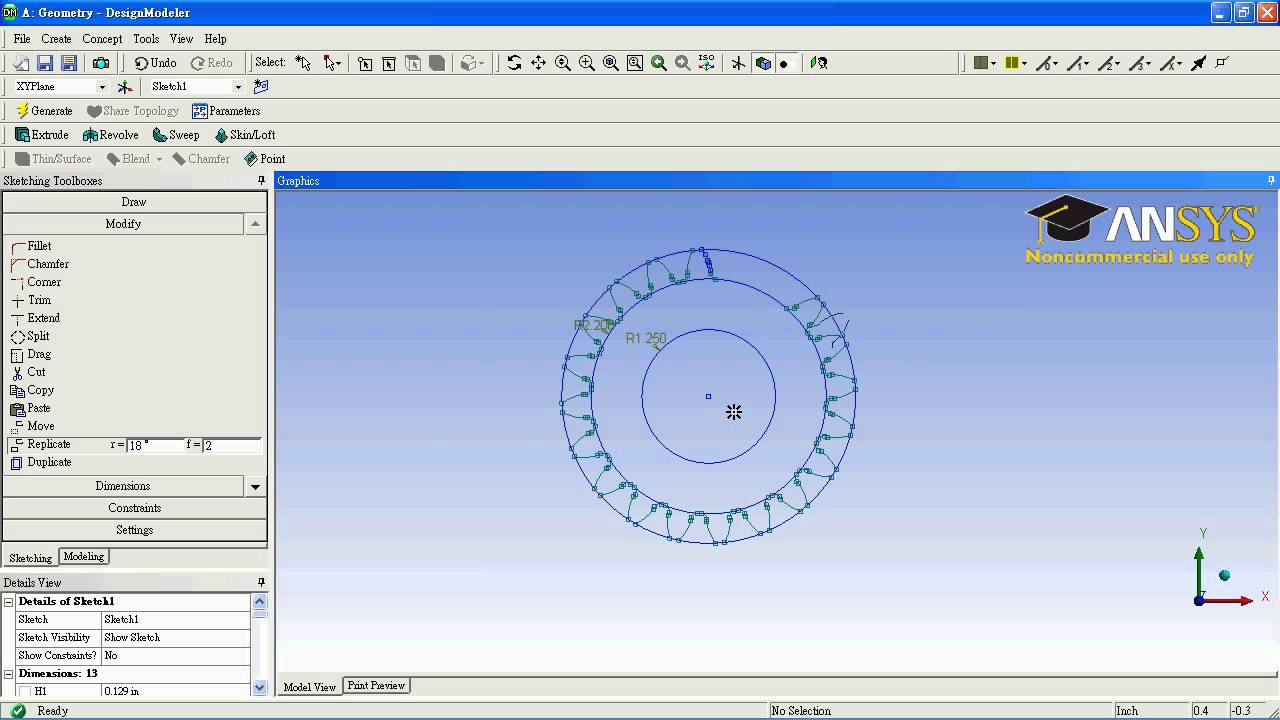1280x720 pixels.
Task: Click the Skin/Loft tool
Action: pyautogui.click(x=245, y=135)
